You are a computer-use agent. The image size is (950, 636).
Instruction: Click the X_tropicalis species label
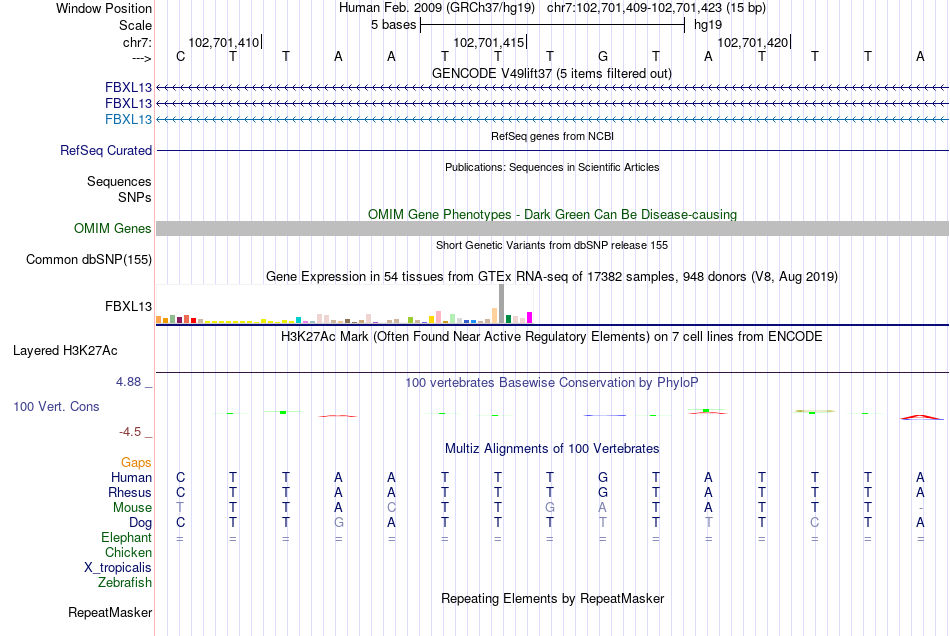pos(118,568)
